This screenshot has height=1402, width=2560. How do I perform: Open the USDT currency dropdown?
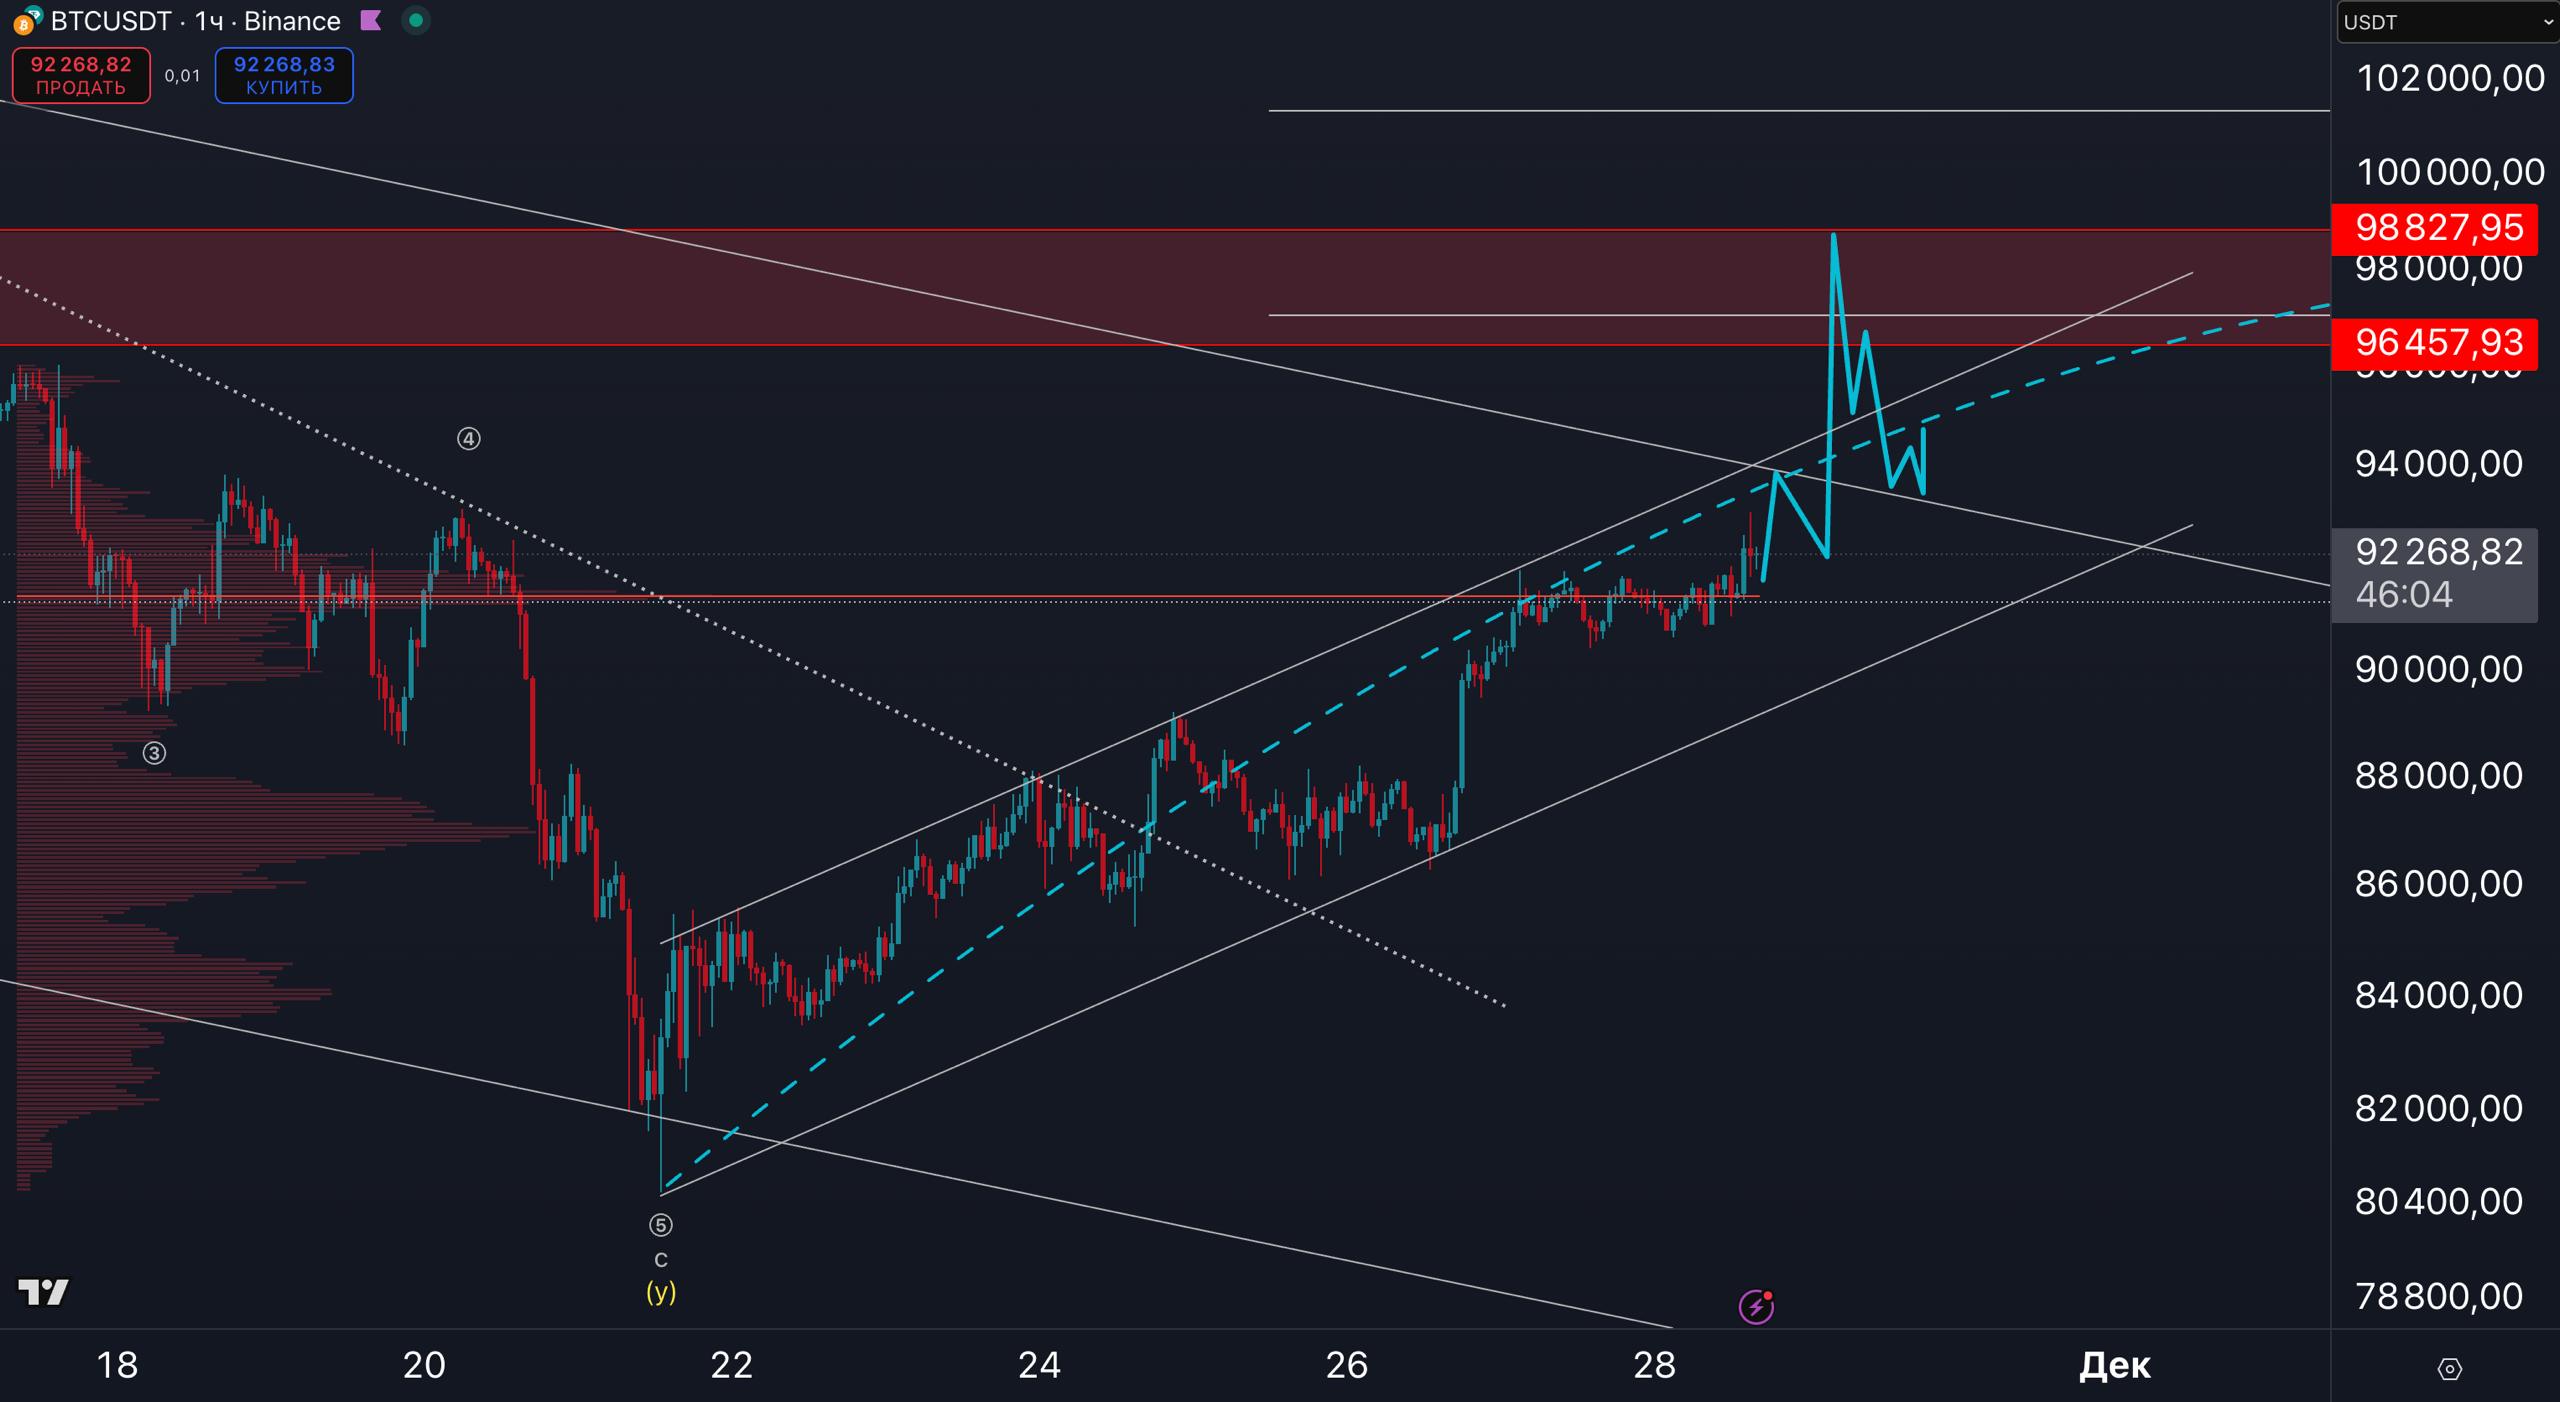(2446, 22)
